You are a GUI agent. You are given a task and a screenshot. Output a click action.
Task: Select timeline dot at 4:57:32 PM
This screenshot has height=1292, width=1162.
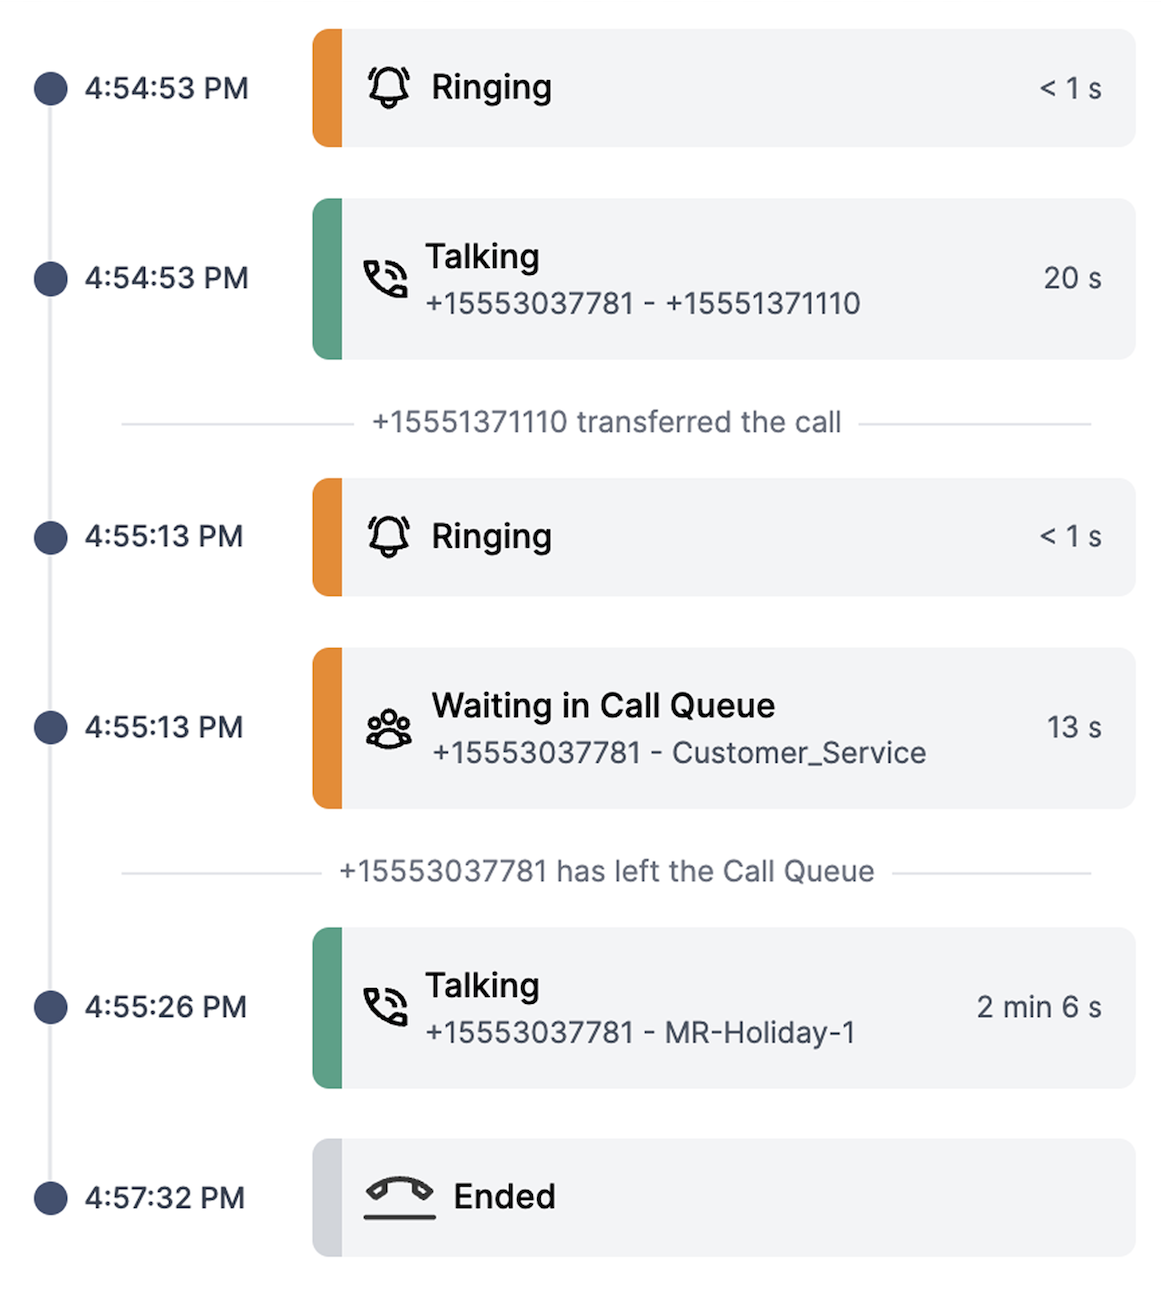point(51,1197)
